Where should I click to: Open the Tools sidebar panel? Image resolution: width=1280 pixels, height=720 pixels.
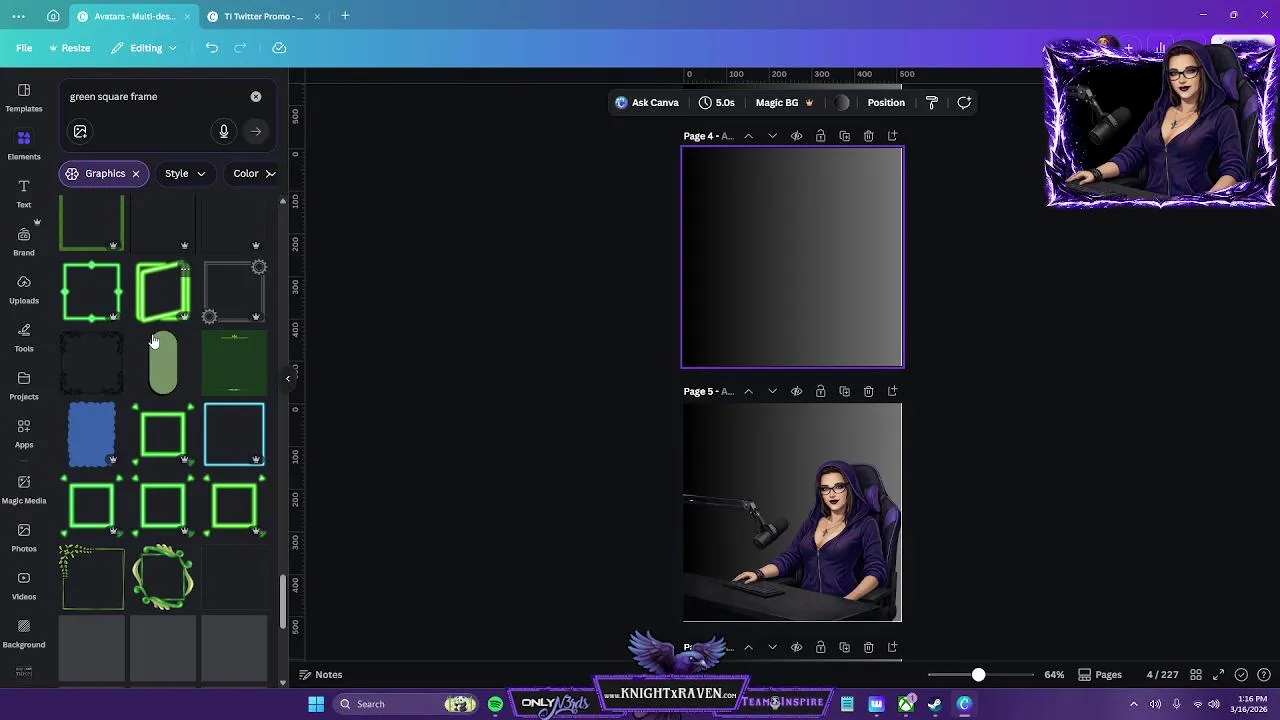click(24, 337)
